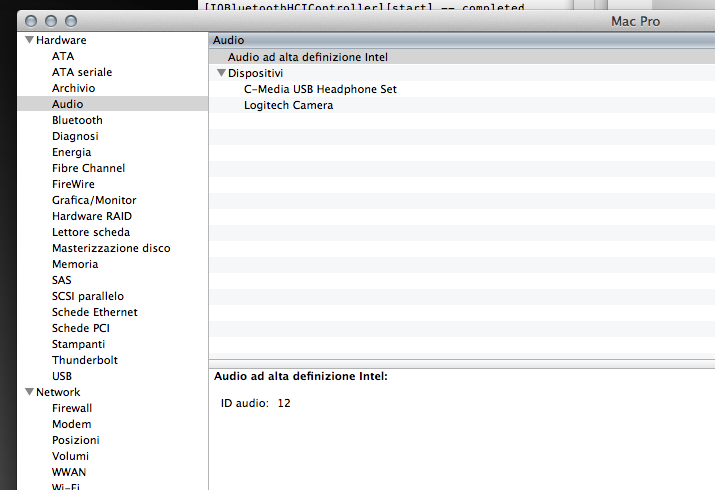Zoom the window with the green button
715x490 pixels.
point(71,21)
